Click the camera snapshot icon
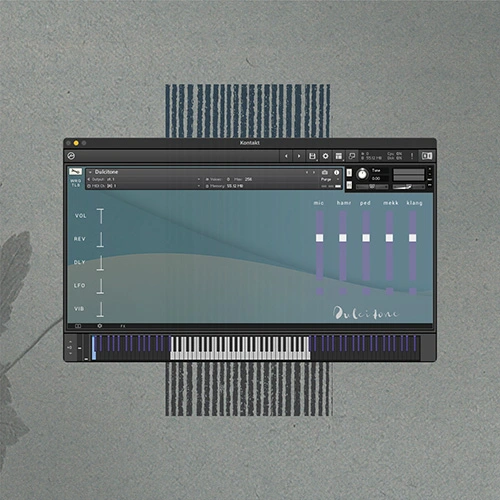 [x=324, y=172]
